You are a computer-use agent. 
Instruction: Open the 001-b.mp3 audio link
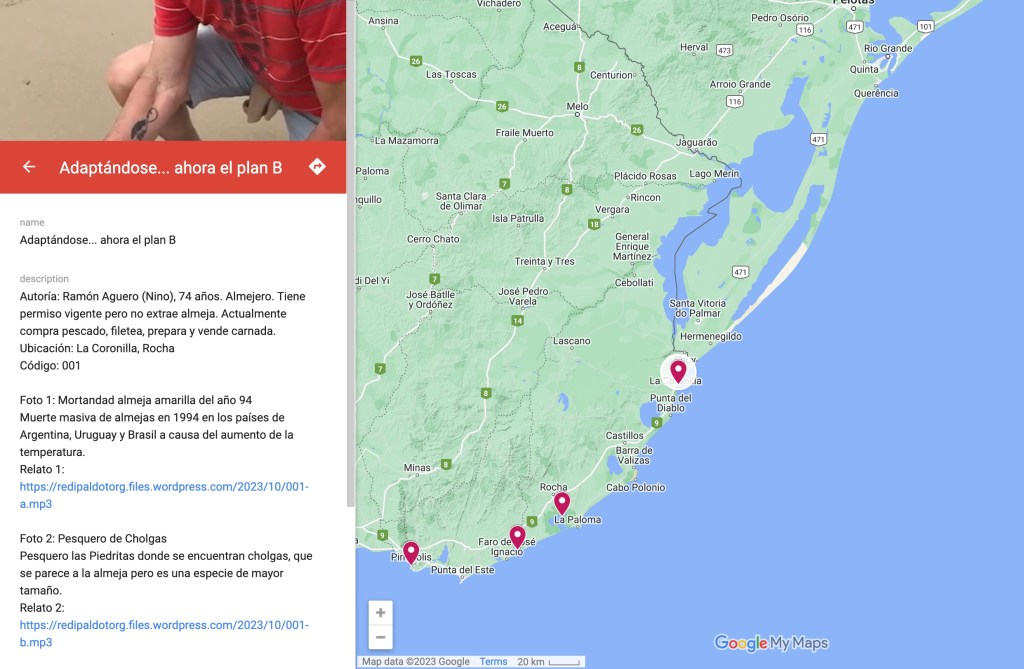164,634
